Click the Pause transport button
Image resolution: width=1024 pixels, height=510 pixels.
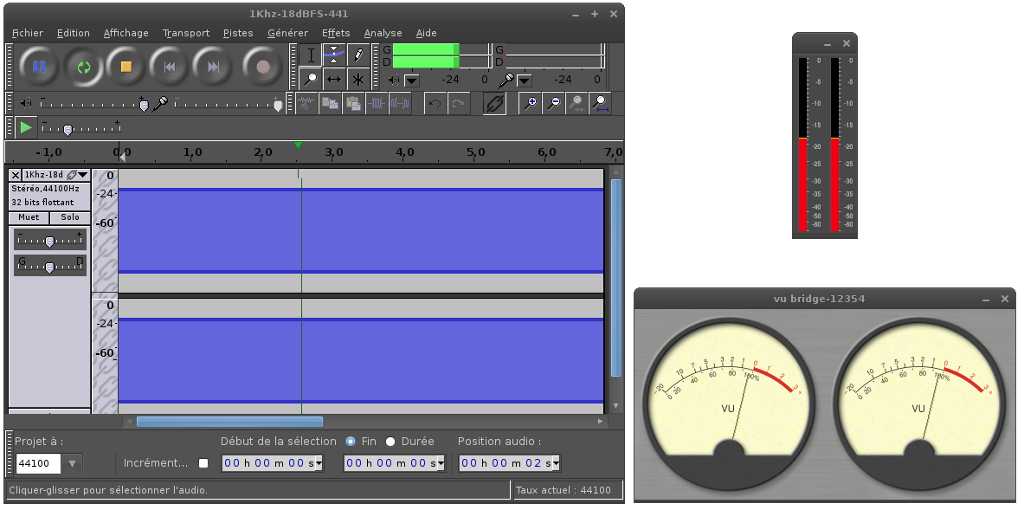[x=40, y=67]
